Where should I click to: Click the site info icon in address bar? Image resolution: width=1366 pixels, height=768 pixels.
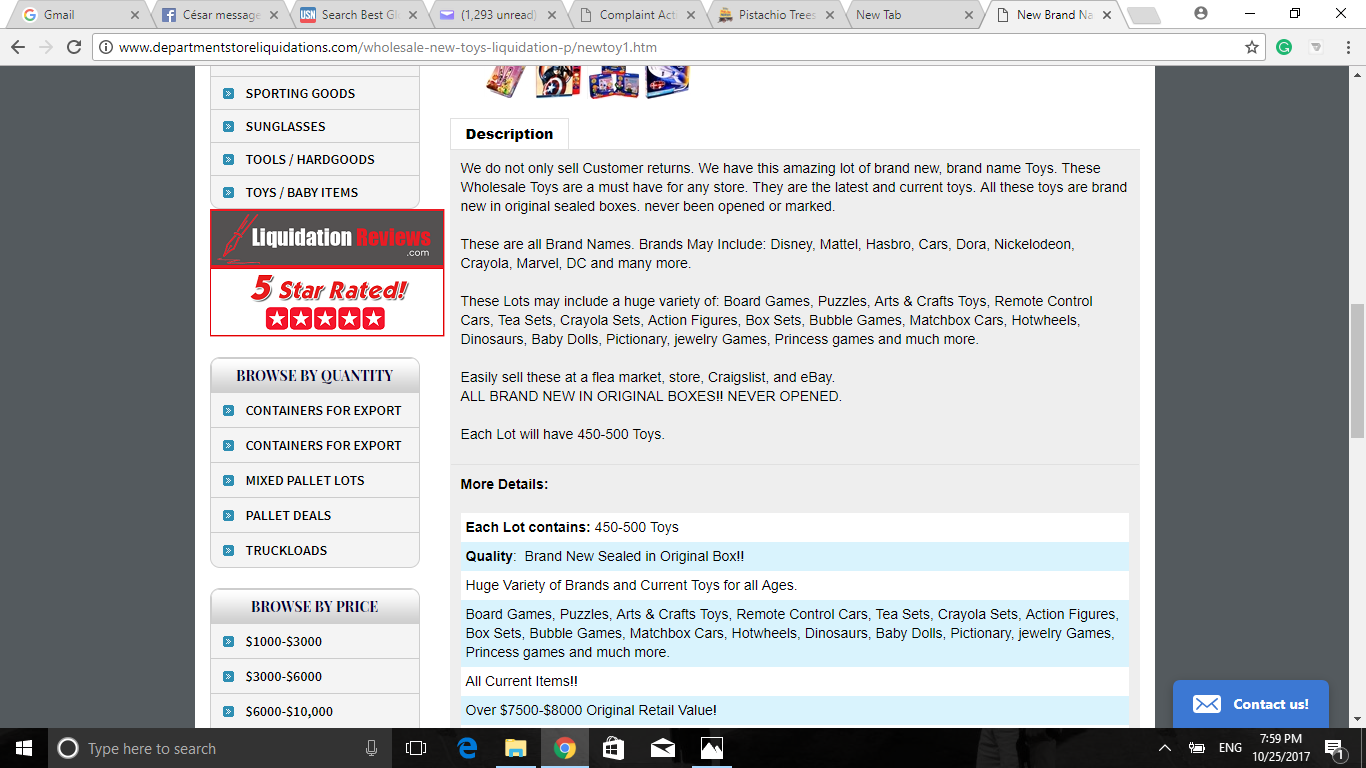pos(104,47)
